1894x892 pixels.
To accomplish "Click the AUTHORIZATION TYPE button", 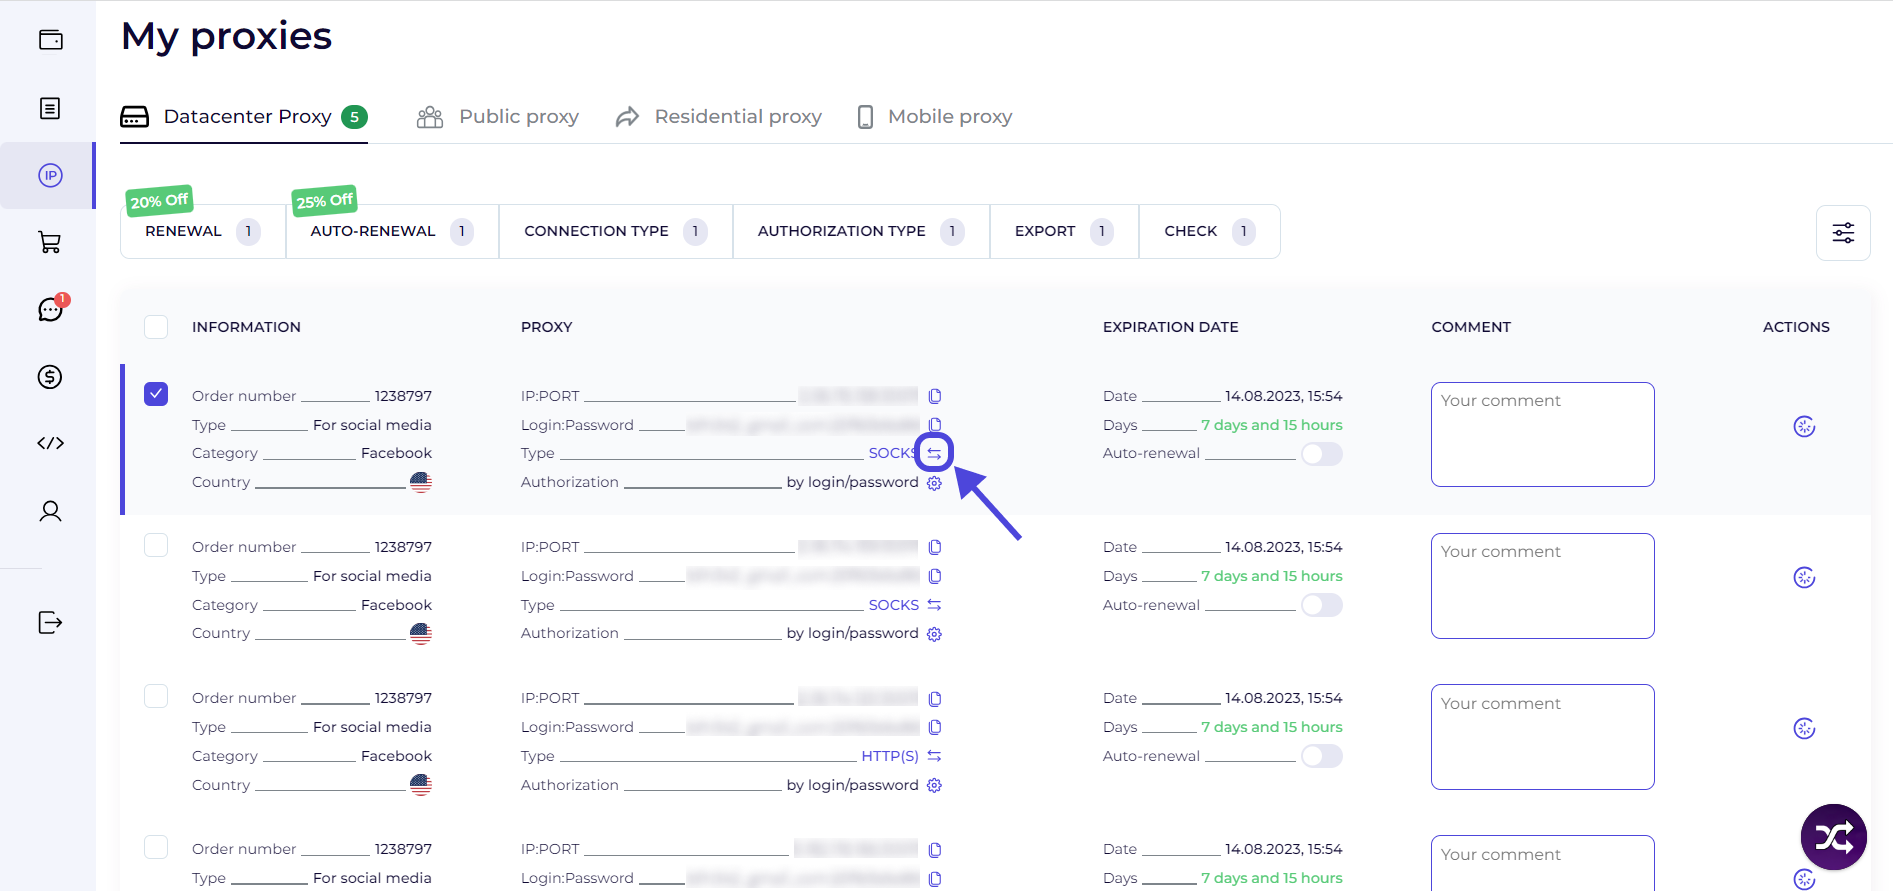I will click(861, 232).
